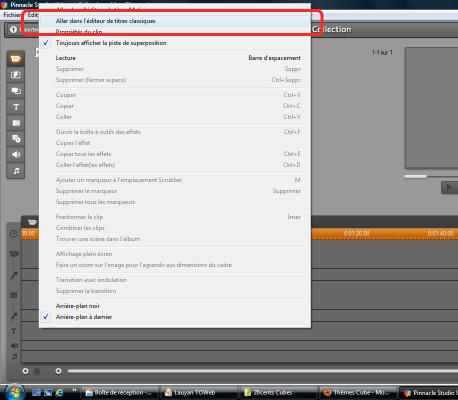Open the montage themes album icon
Image resolution: width=458 pixels, height=400 pixels.
pyautogui.click(x=16, y=91)
